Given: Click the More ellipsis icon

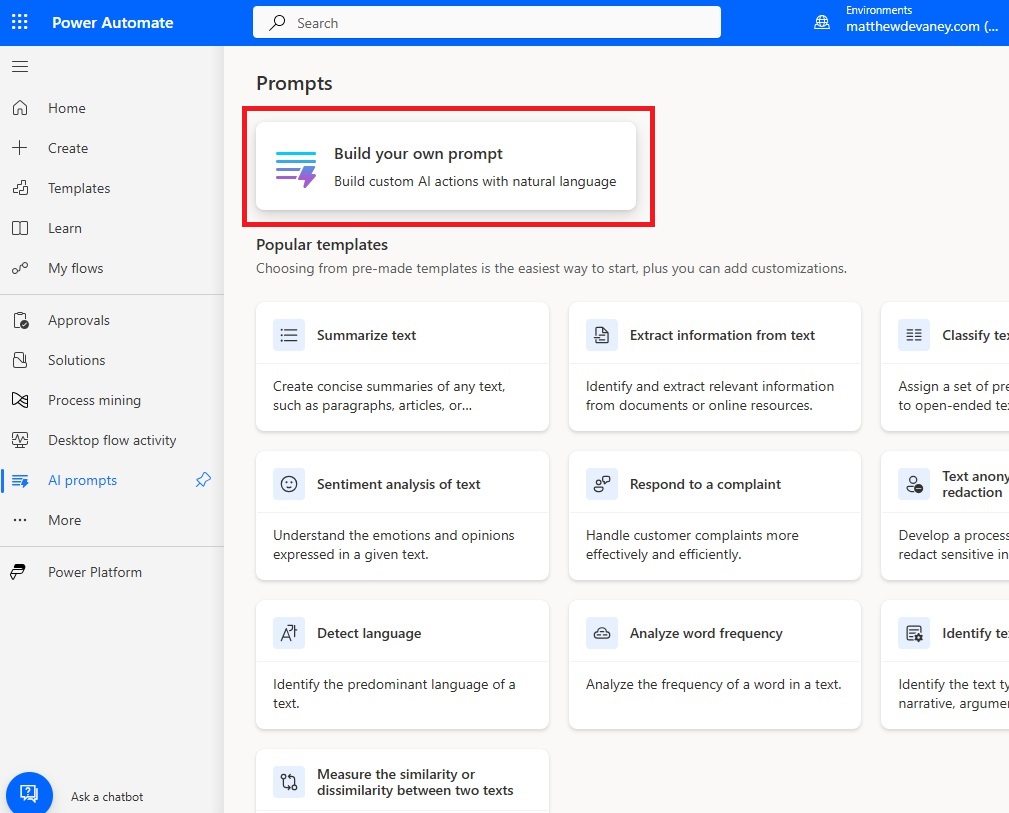Looking at the screenshot, I should tap(20, 519).
